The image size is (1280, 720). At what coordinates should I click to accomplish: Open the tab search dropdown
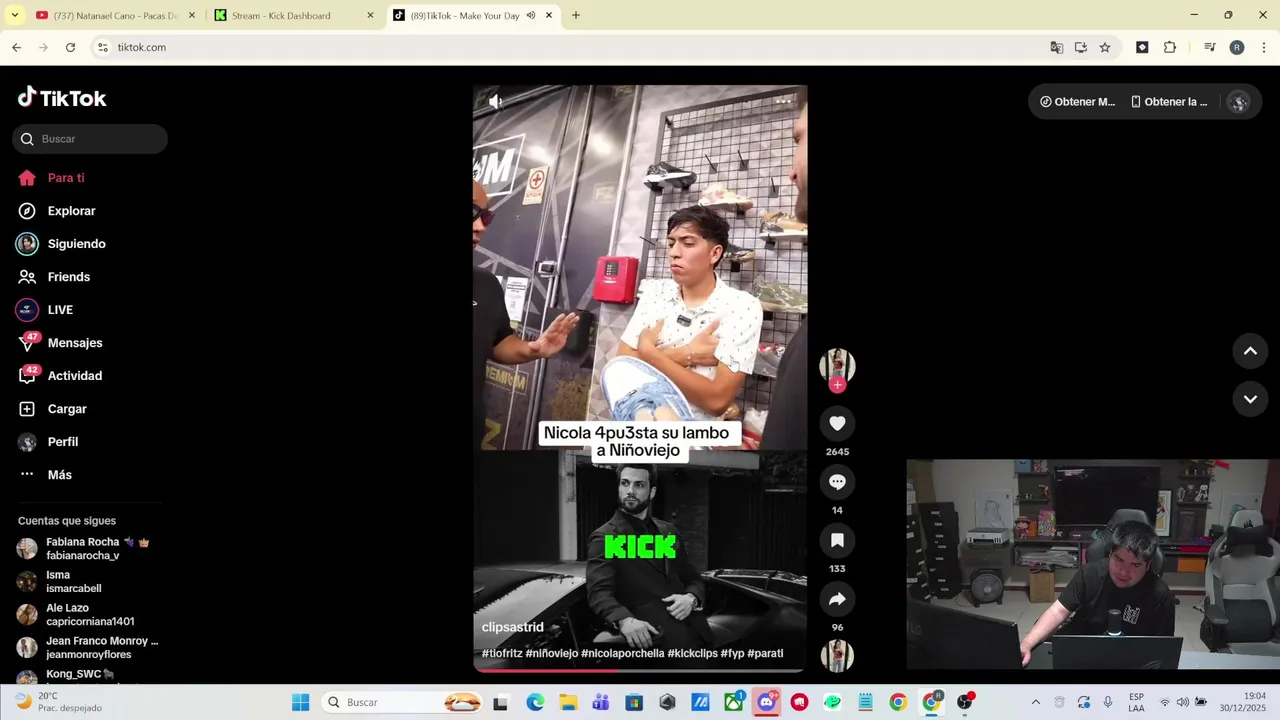(x=14, y=15)
